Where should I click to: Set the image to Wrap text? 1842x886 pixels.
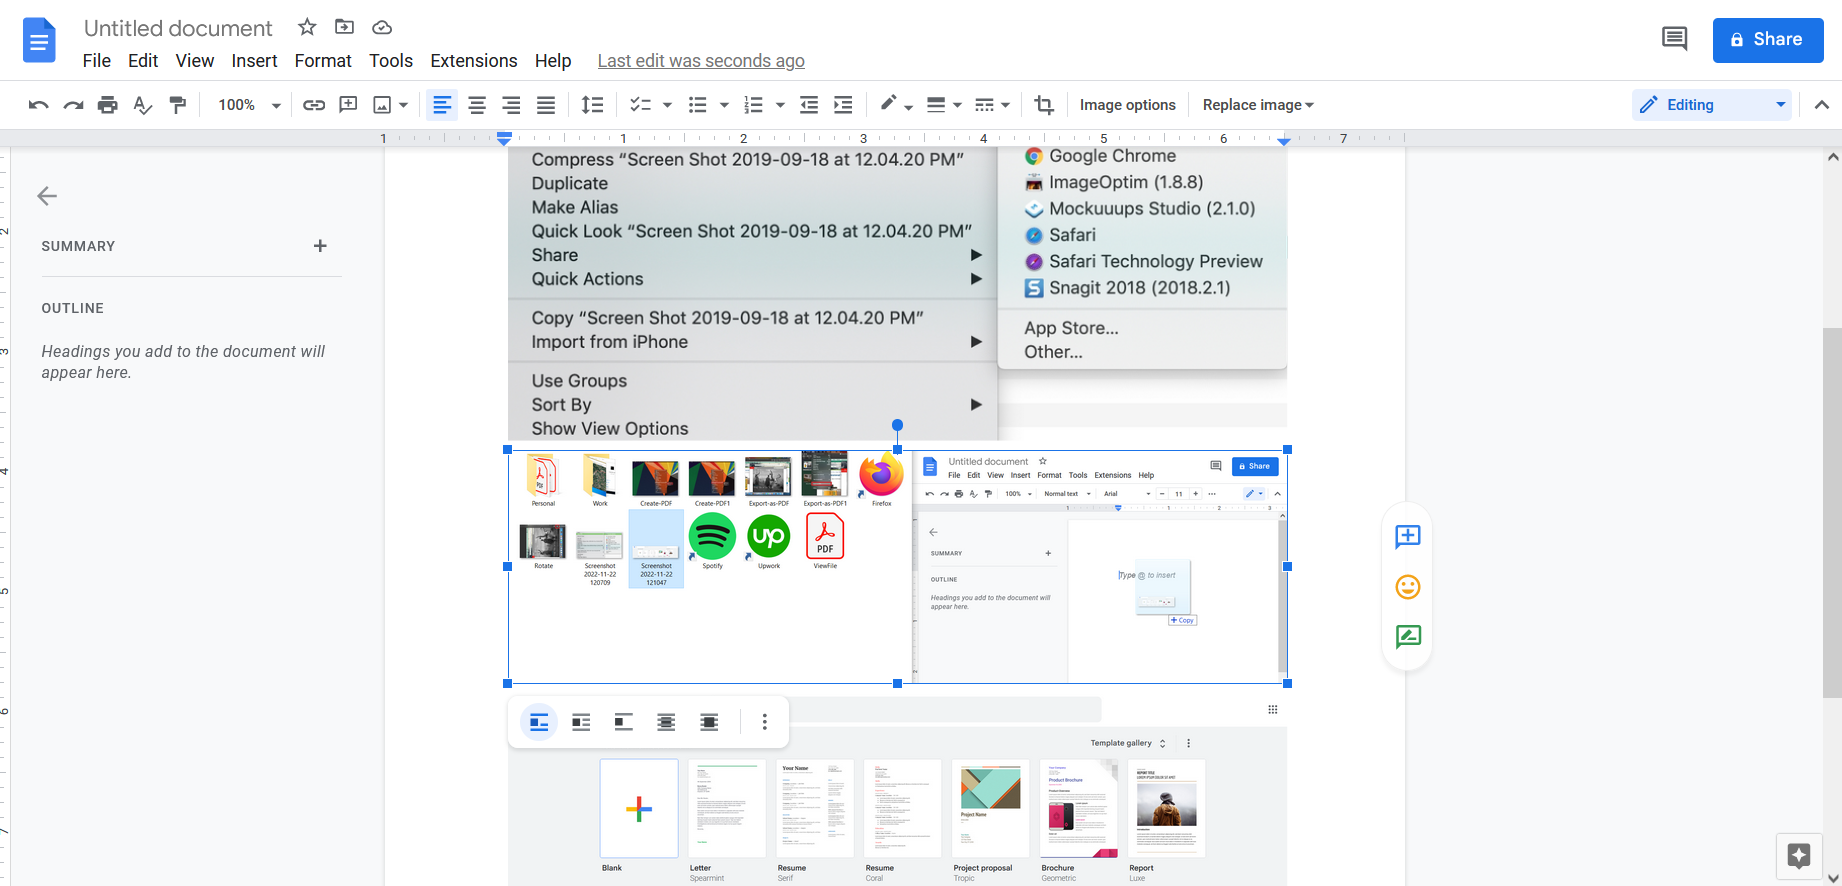[581, 722]
